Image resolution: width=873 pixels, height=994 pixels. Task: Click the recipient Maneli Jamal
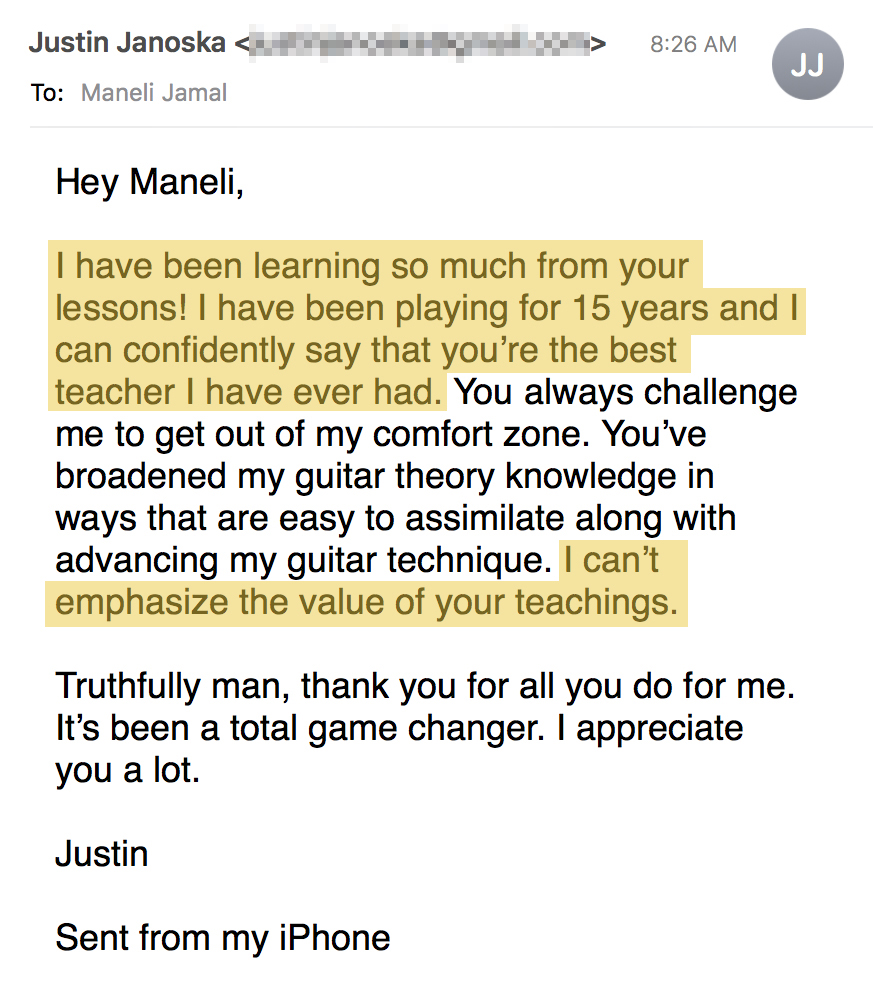[x=154, y=92]
